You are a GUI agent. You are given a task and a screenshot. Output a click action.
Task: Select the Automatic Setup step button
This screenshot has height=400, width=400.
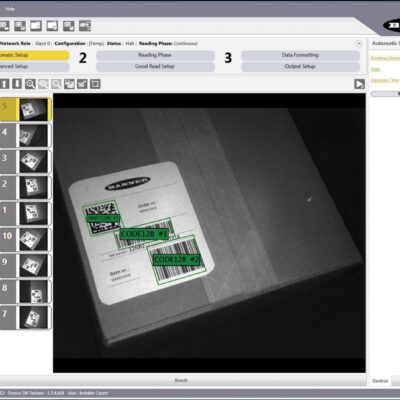(x=34, y=55)
